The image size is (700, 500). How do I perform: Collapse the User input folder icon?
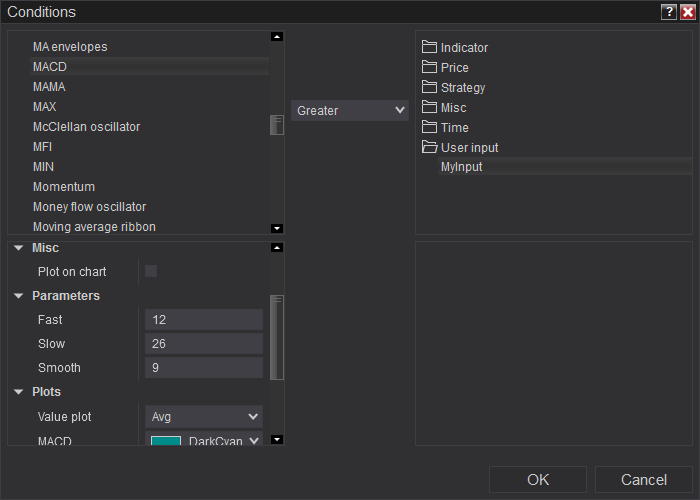pos(430,148)
